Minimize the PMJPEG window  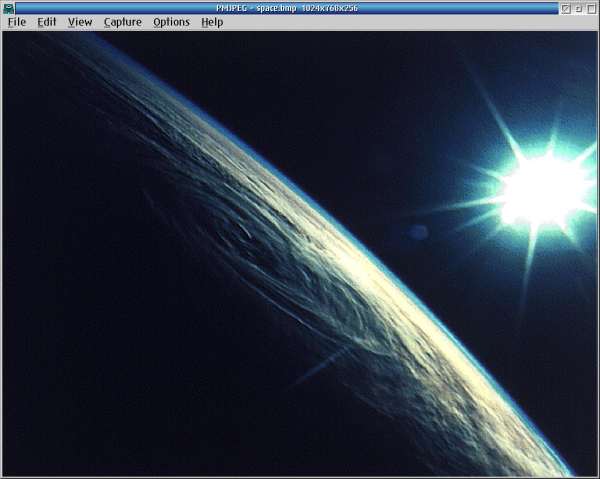(579, 7)
